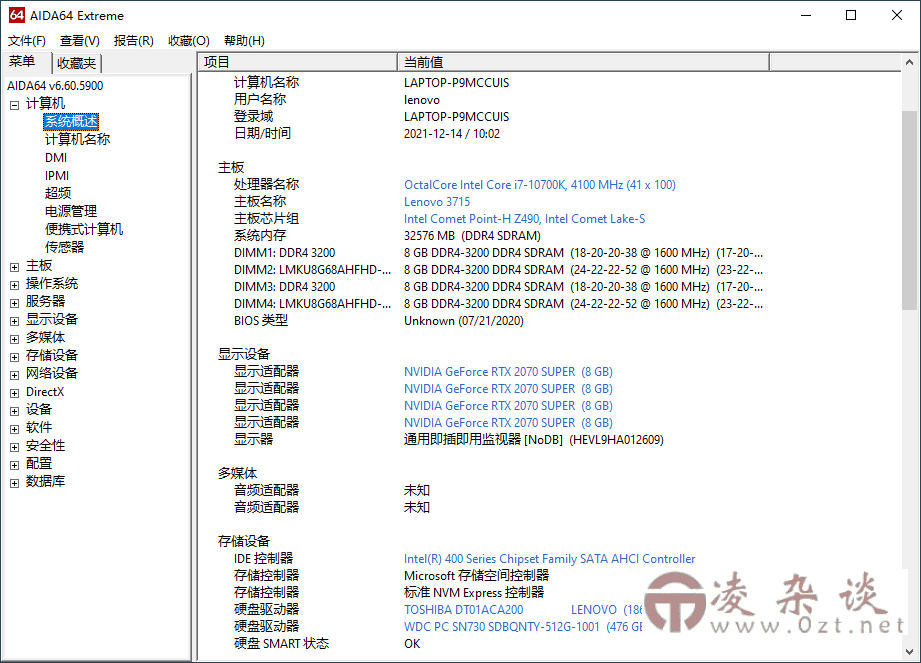Viewport: 921px width, 663px height.
Task: Select the DIMM2: LMKU8G68AHFHD row
Action: pos(498,270)
